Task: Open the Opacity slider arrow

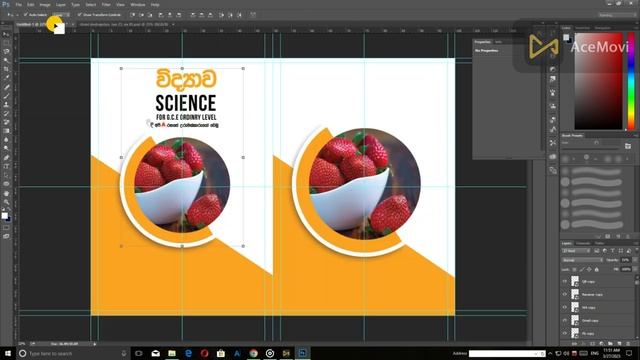Action: click(x=635, y=260)
